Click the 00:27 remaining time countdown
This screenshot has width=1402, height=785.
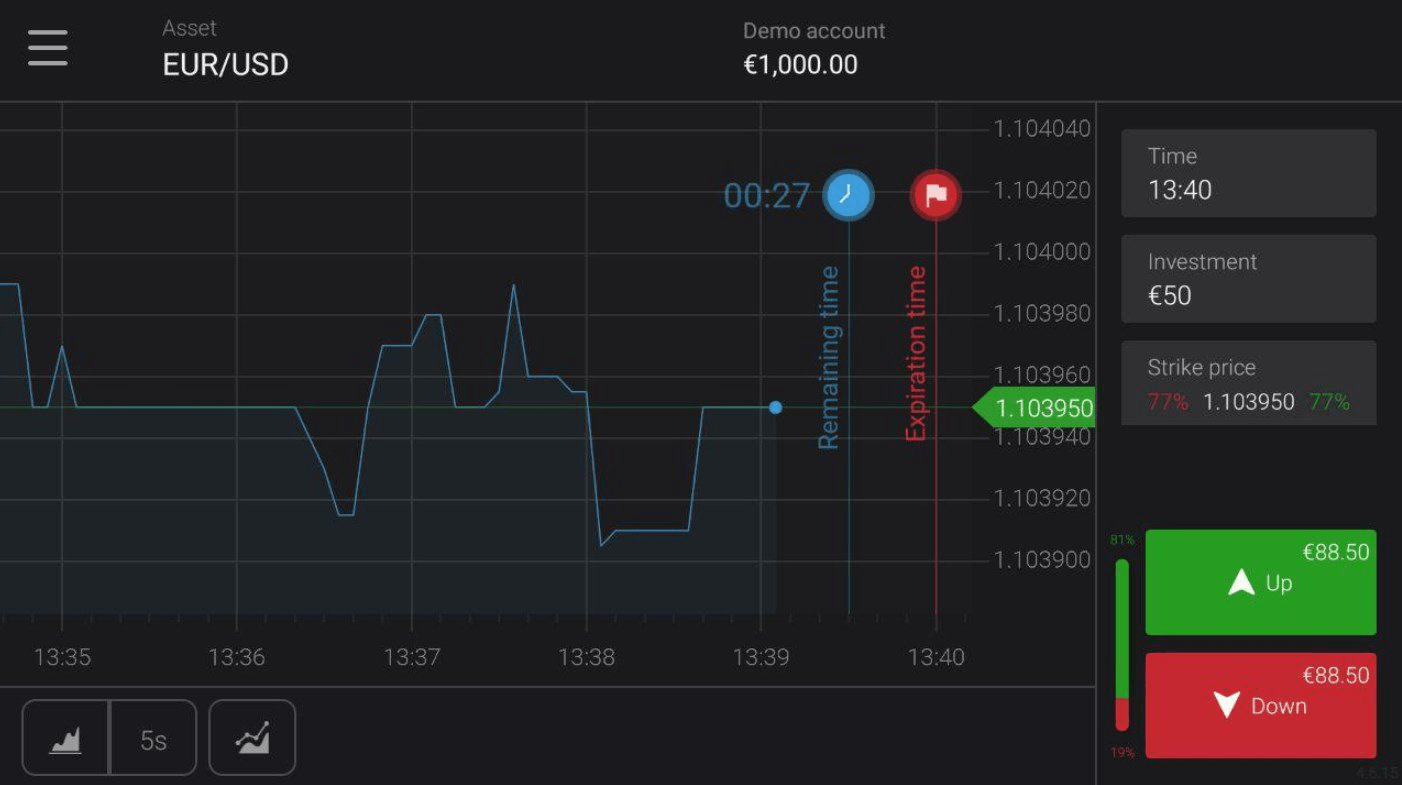[766, 195]
